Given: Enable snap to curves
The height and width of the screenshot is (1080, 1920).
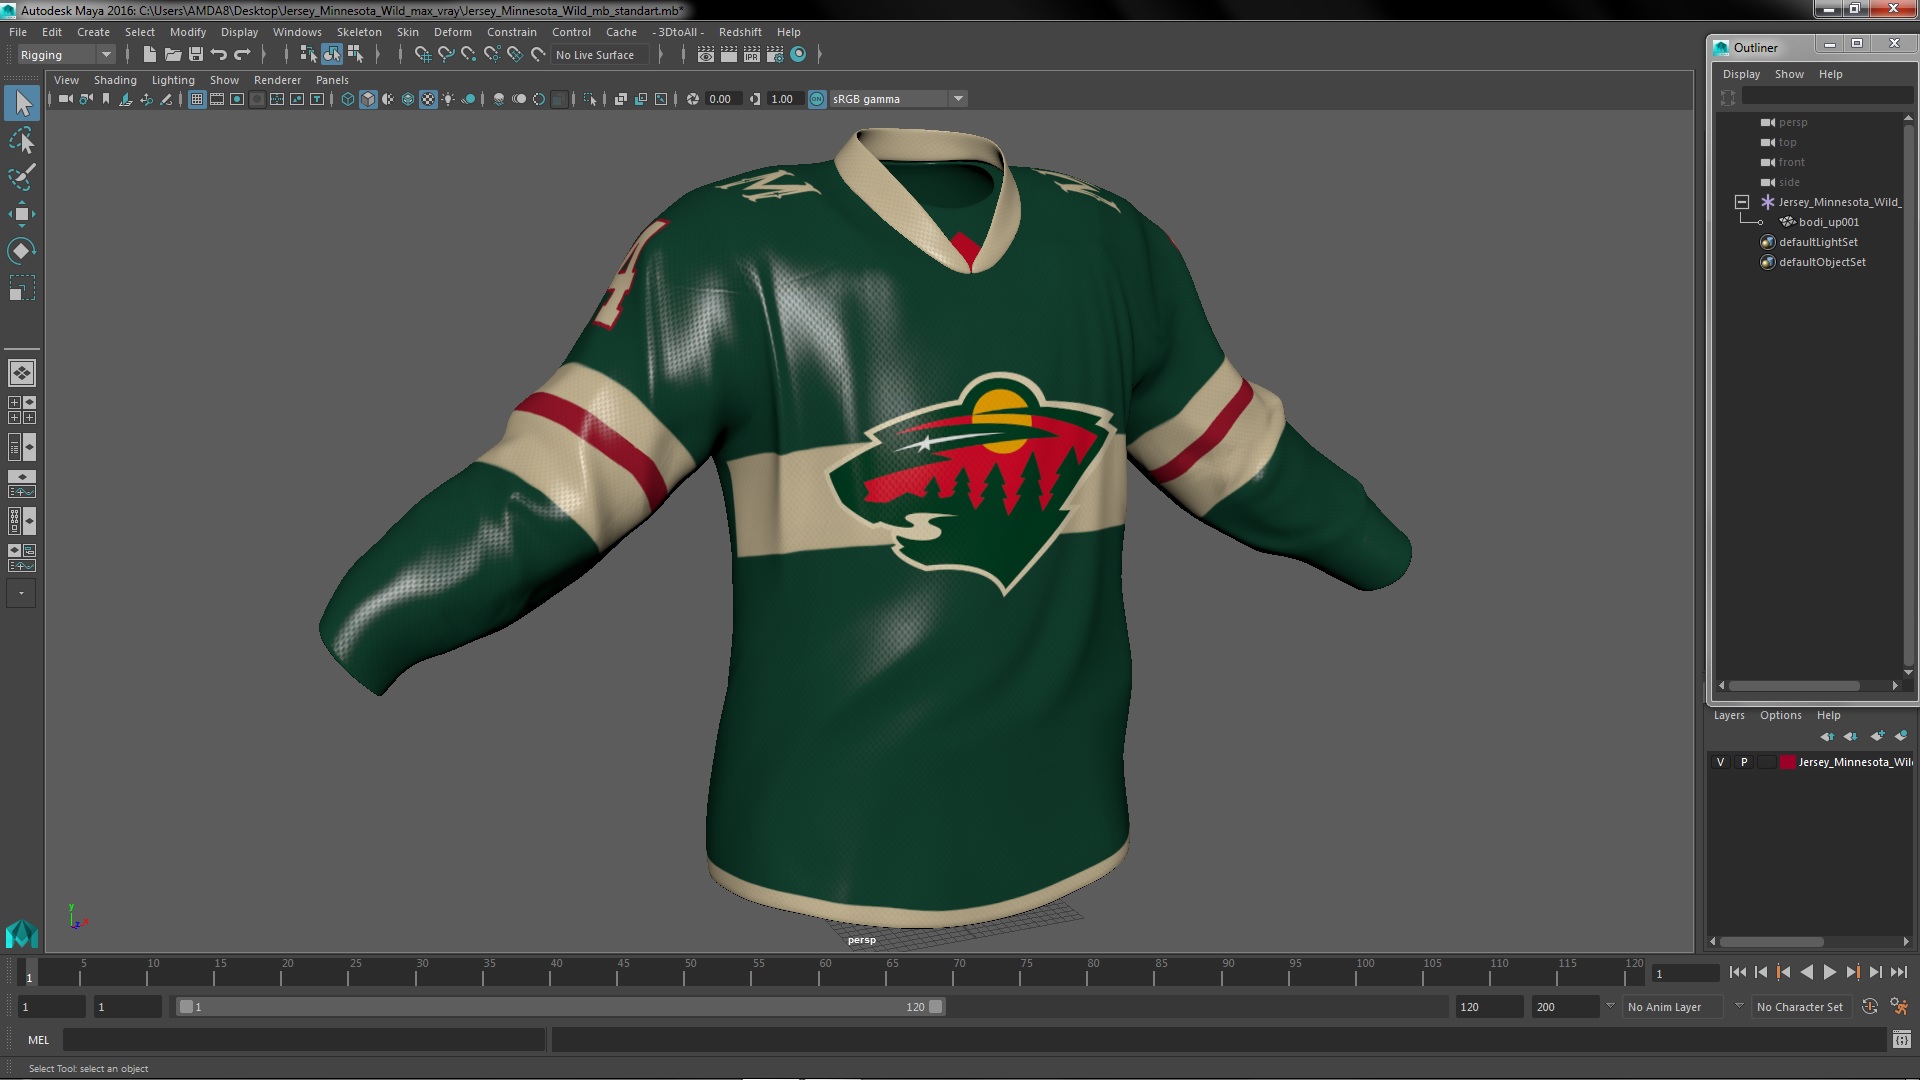Looking at the screenshot, I should tap(446, 55).
